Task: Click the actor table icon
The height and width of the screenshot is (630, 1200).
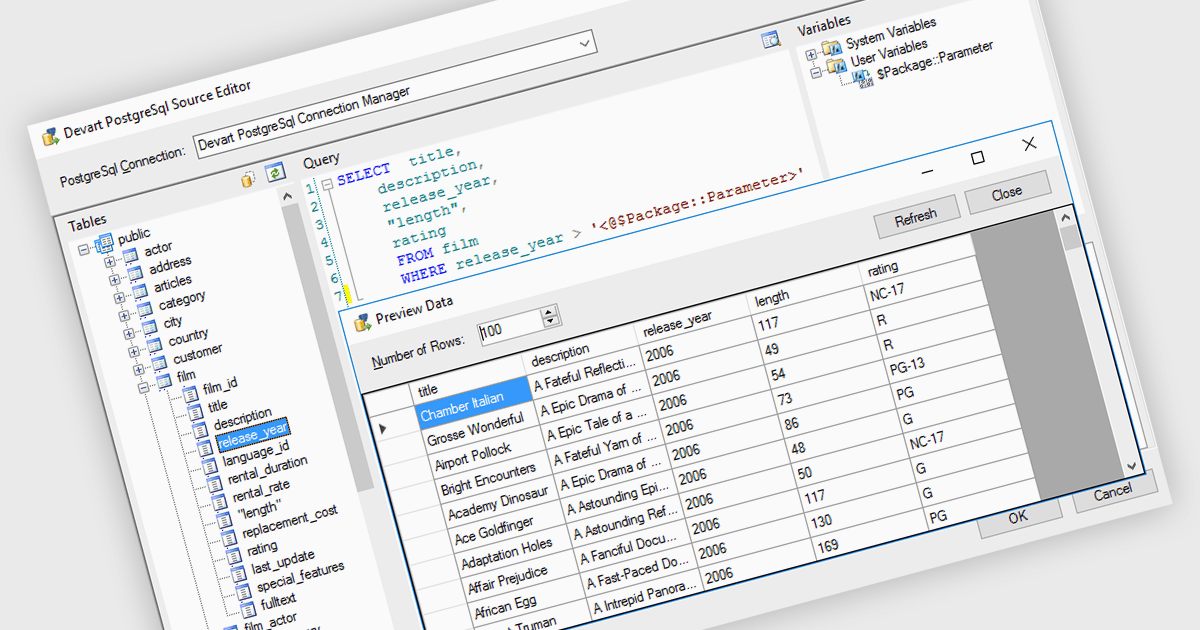Action: [x=132, y=257]
